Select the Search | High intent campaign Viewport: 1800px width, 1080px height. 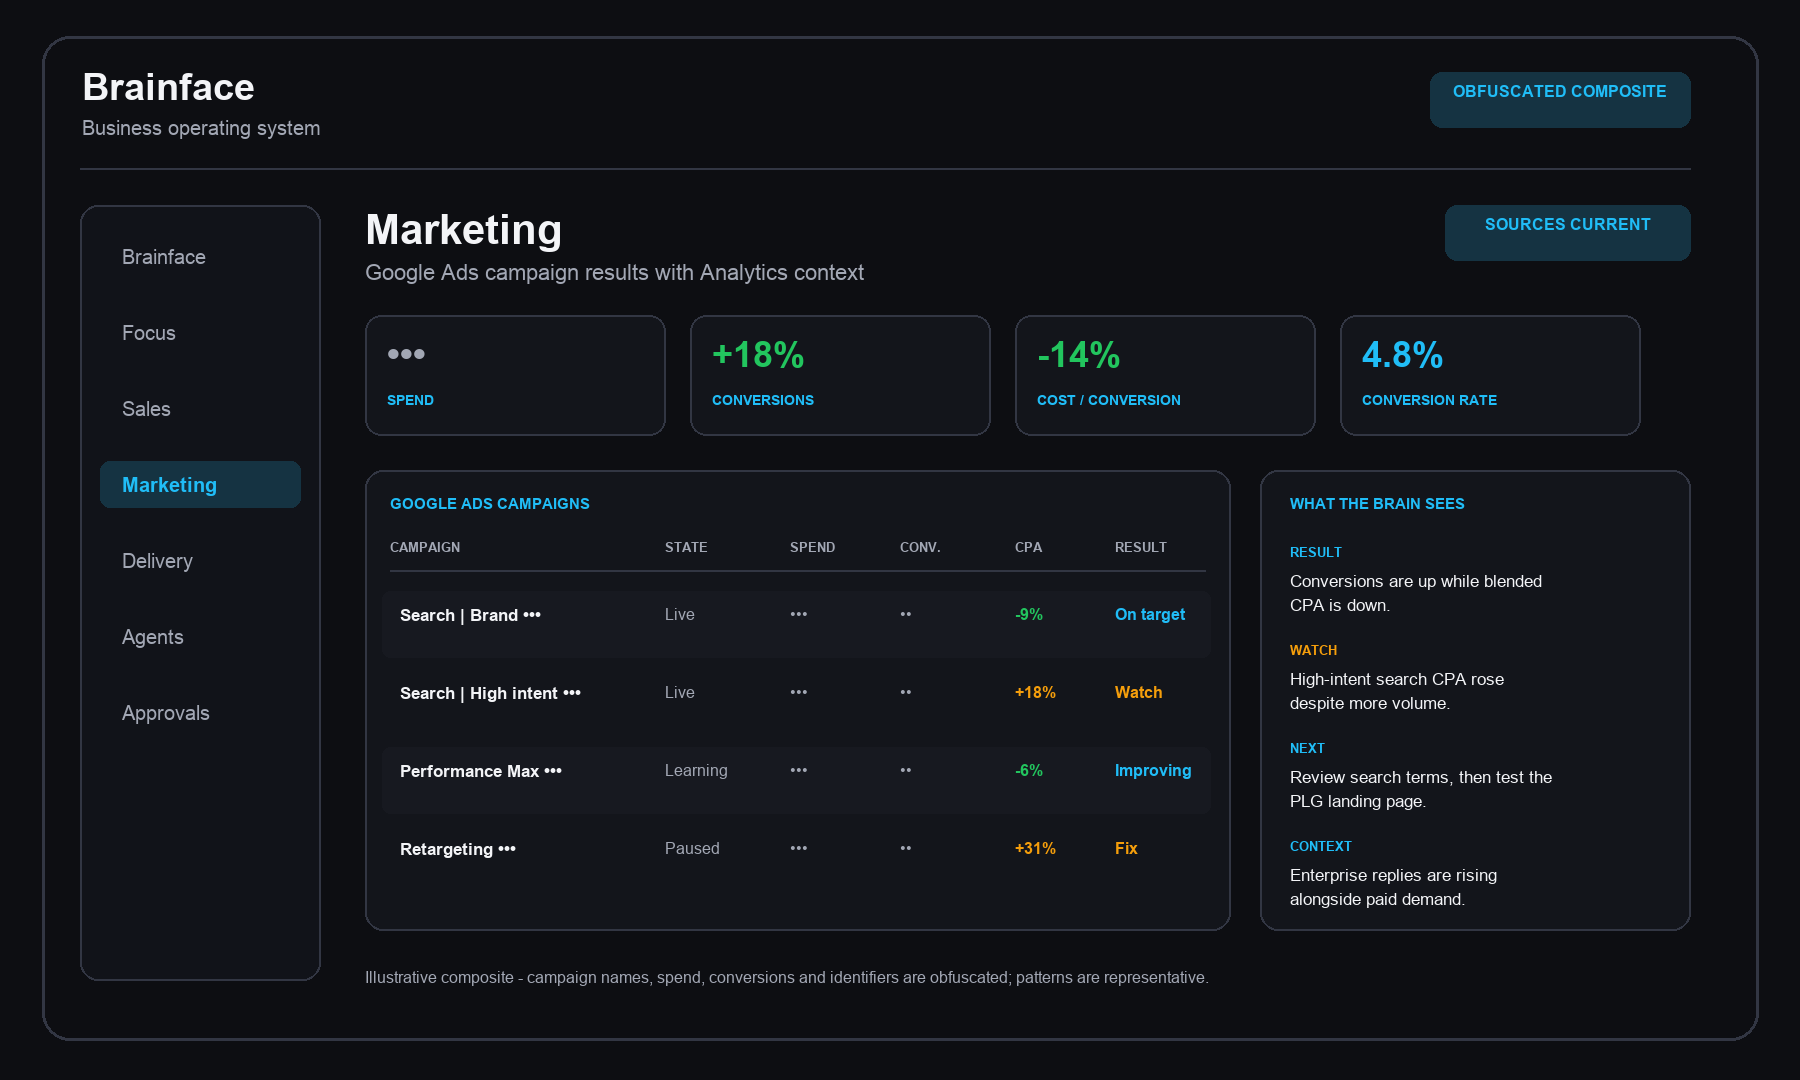coord(796,702)
